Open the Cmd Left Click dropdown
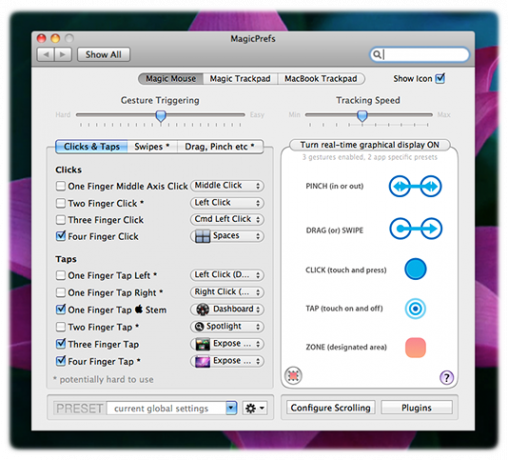 [227, 219]
